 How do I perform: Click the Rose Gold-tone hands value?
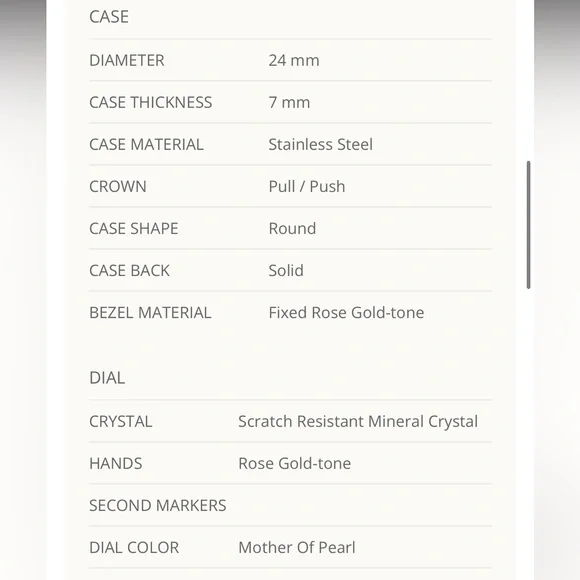click(x=294, y=463)
